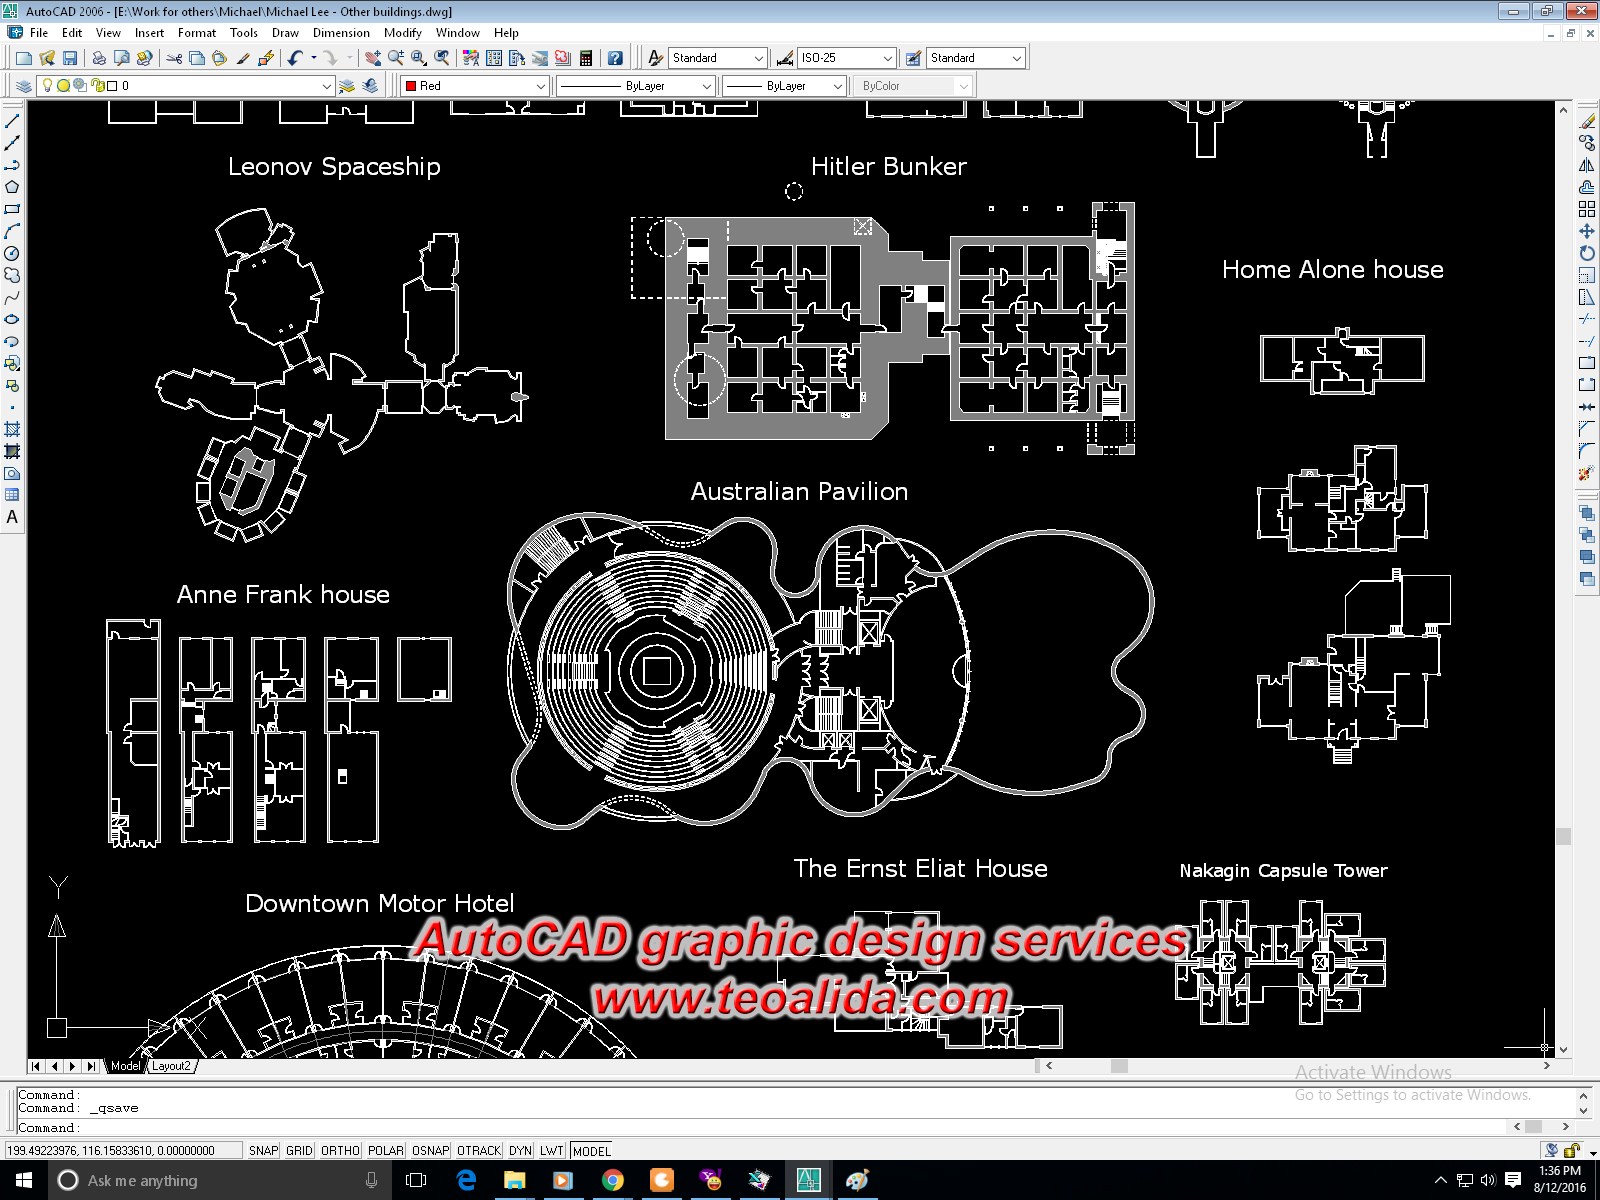1600x1200 pixels.
Task: Click the Pan realtime hand icon
Action: click(x=372, y=58)
